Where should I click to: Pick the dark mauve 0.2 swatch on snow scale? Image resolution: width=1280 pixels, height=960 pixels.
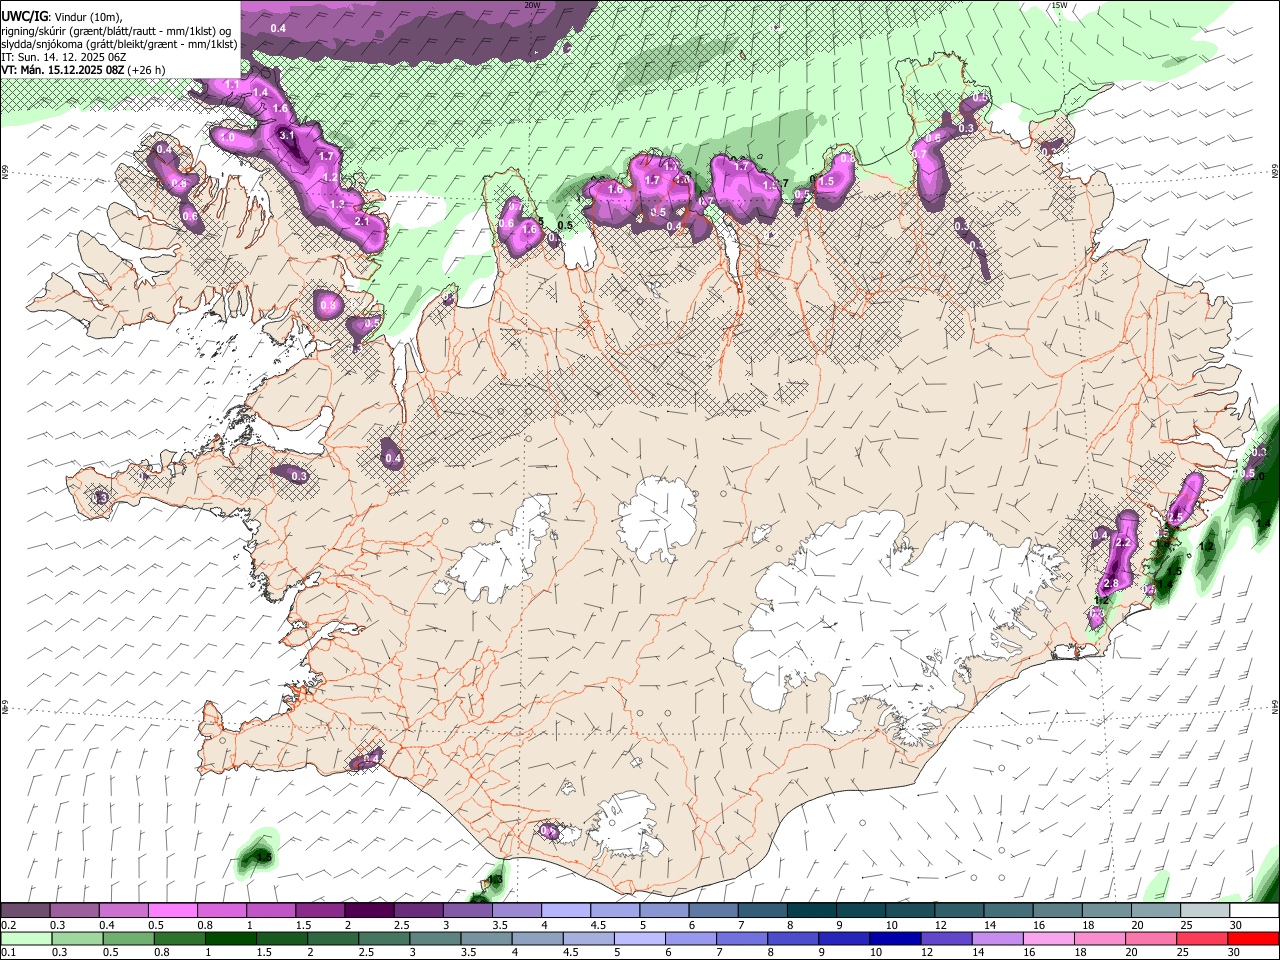[25, 910]
